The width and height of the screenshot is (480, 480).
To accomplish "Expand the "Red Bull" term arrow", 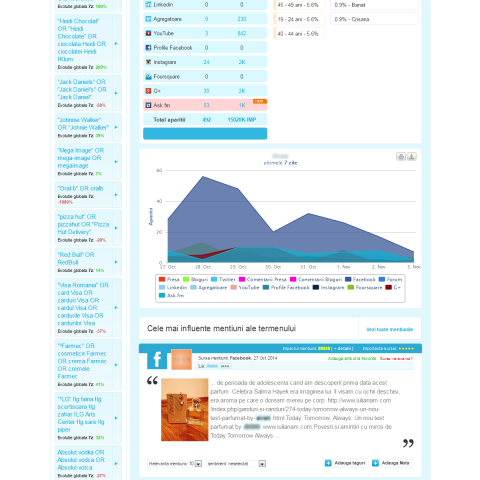I will click(116, 262).
